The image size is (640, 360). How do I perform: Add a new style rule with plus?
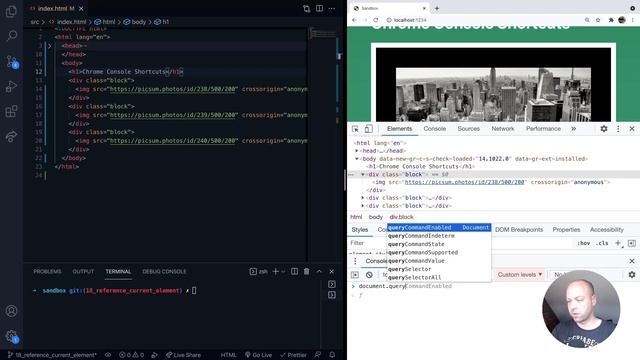[x=618, y=243]
